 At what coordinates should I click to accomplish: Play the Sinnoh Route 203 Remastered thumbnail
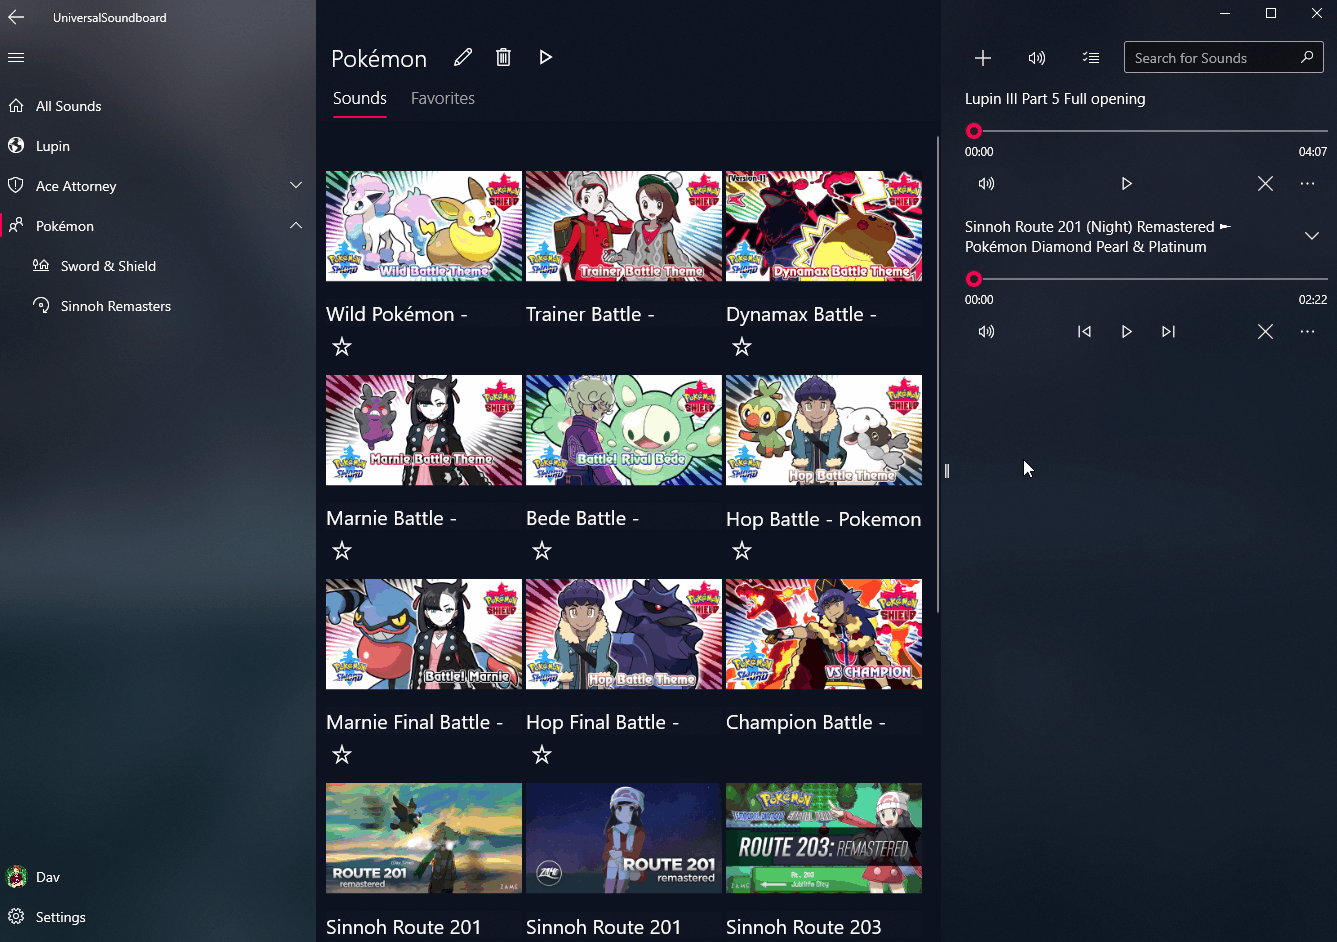coord(824,838)
